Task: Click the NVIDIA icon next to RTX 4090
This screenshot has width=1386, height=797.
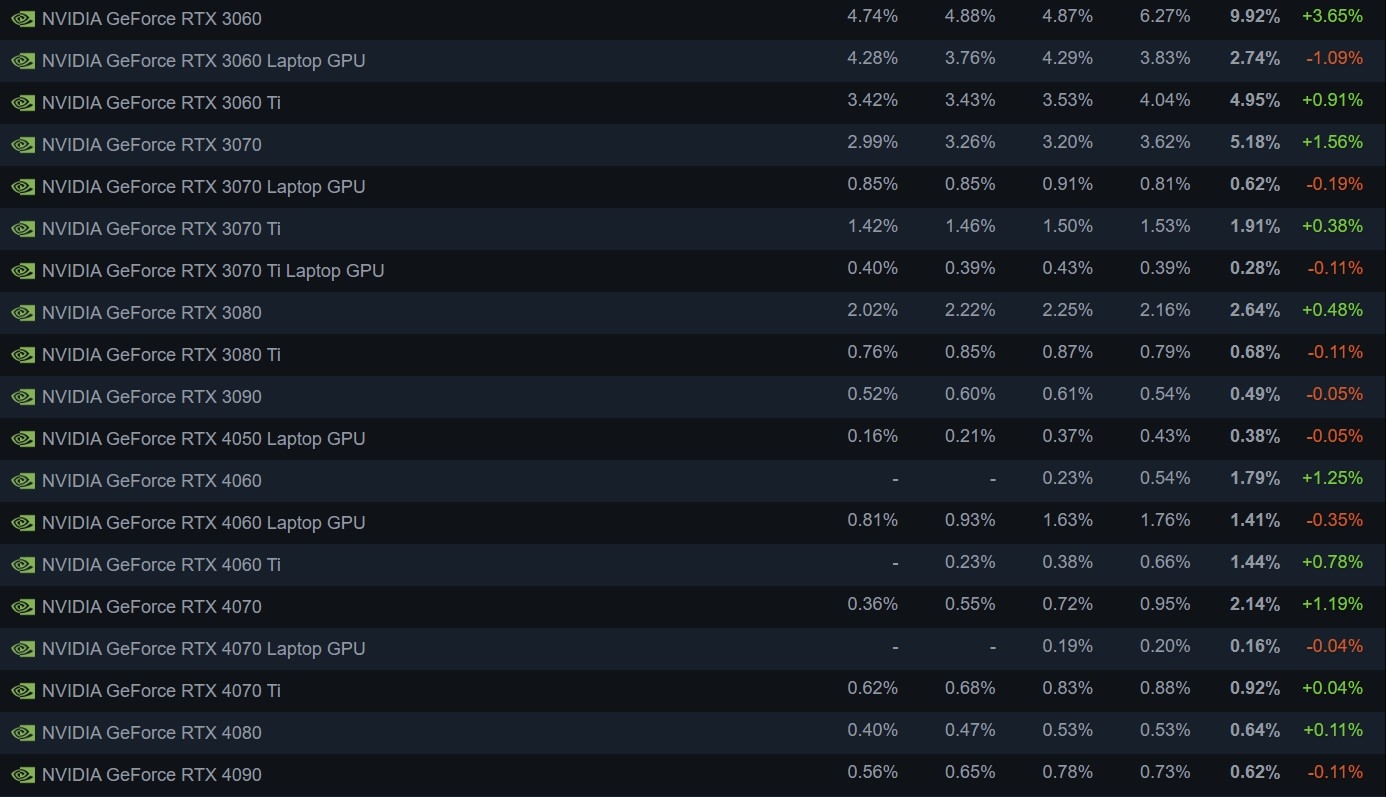Action: (23, 775)
